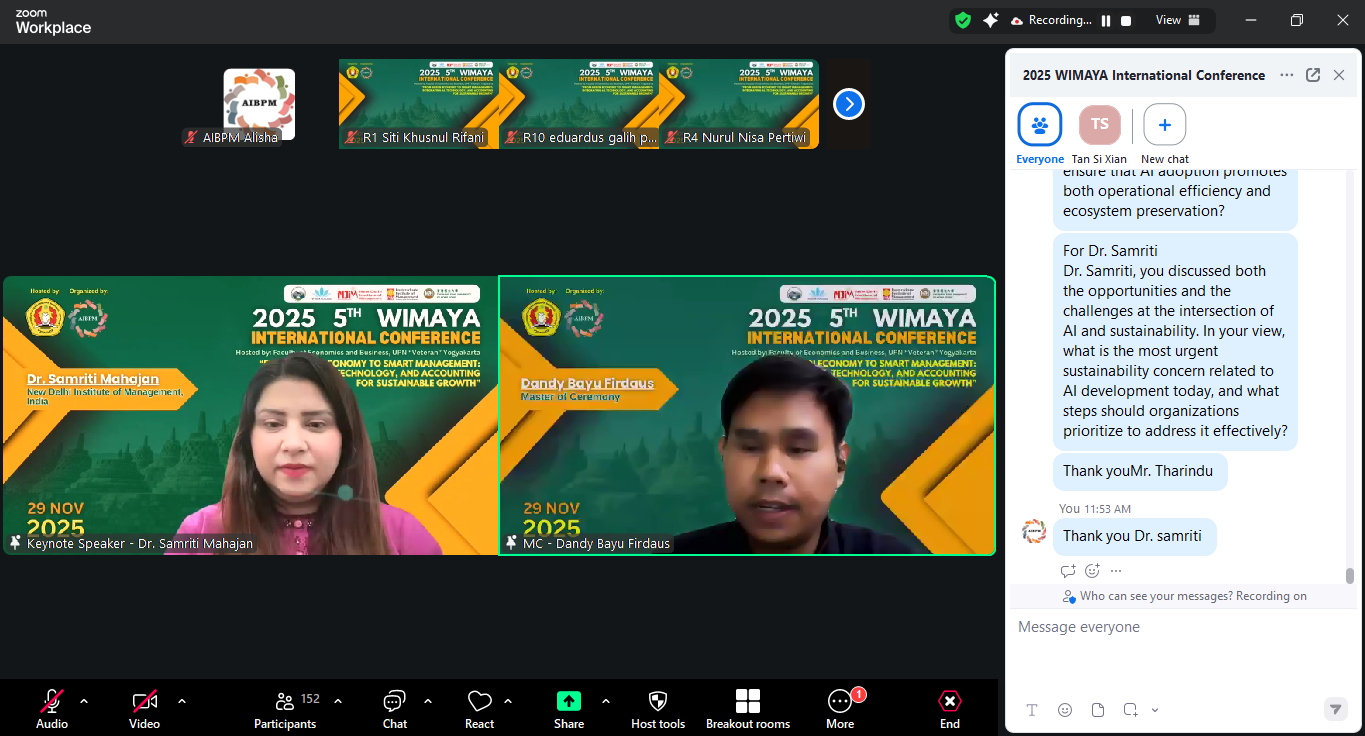Pause the recording in top bar
The image size is (1365, 736).
click(x=1106, y=20)
